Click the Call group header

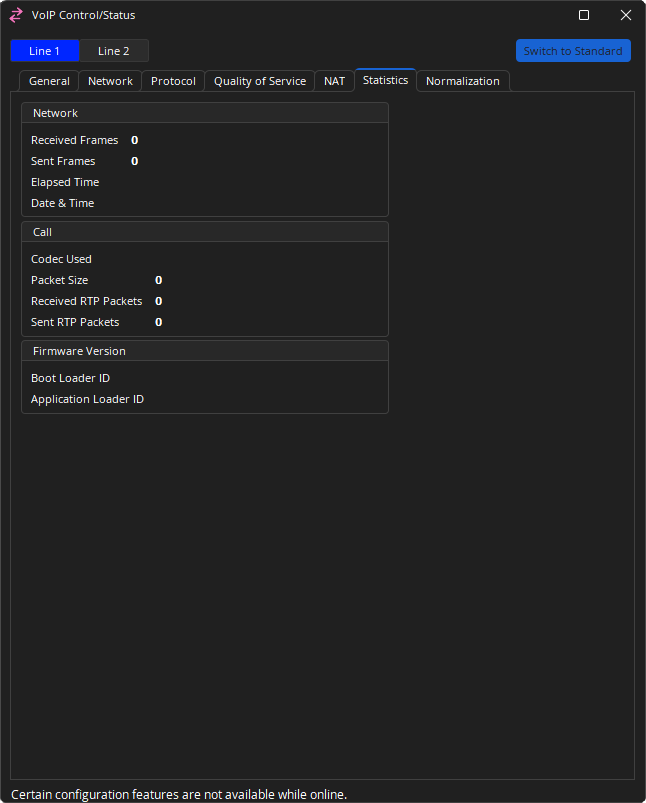coord(43,232)
